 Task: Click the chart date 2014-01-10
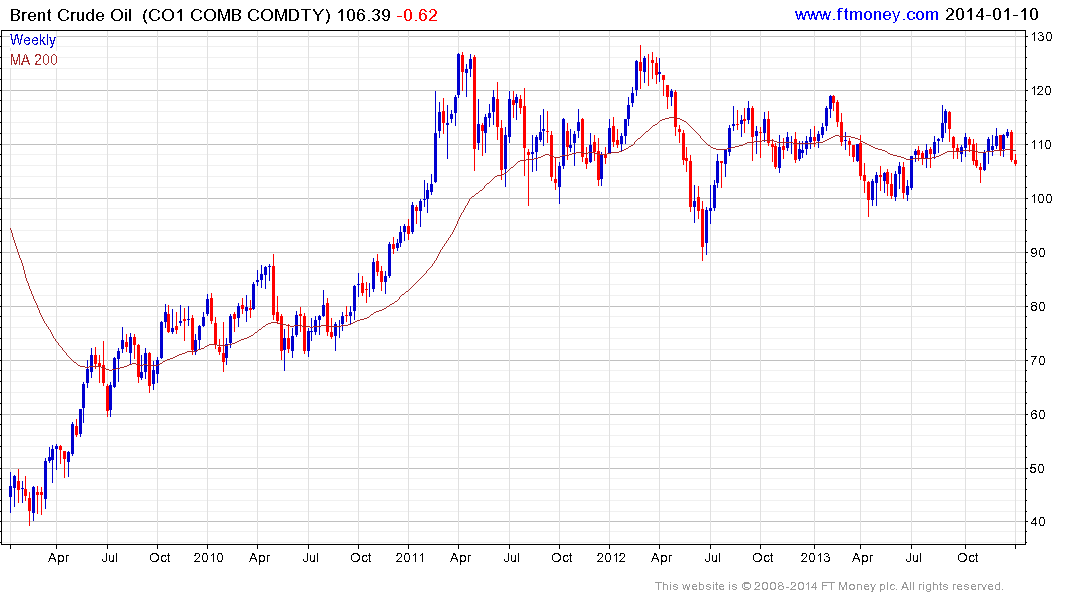tap(991, 14)
